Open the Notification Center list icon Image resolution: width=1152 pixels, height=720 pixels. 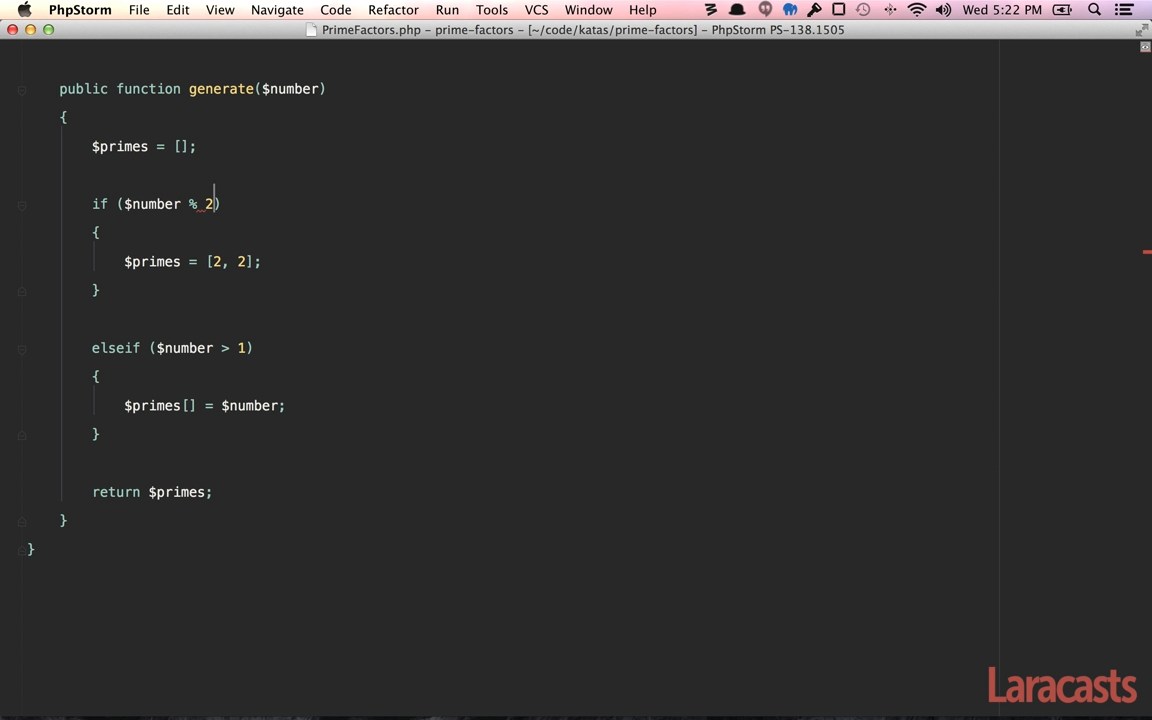point(1125,10)
